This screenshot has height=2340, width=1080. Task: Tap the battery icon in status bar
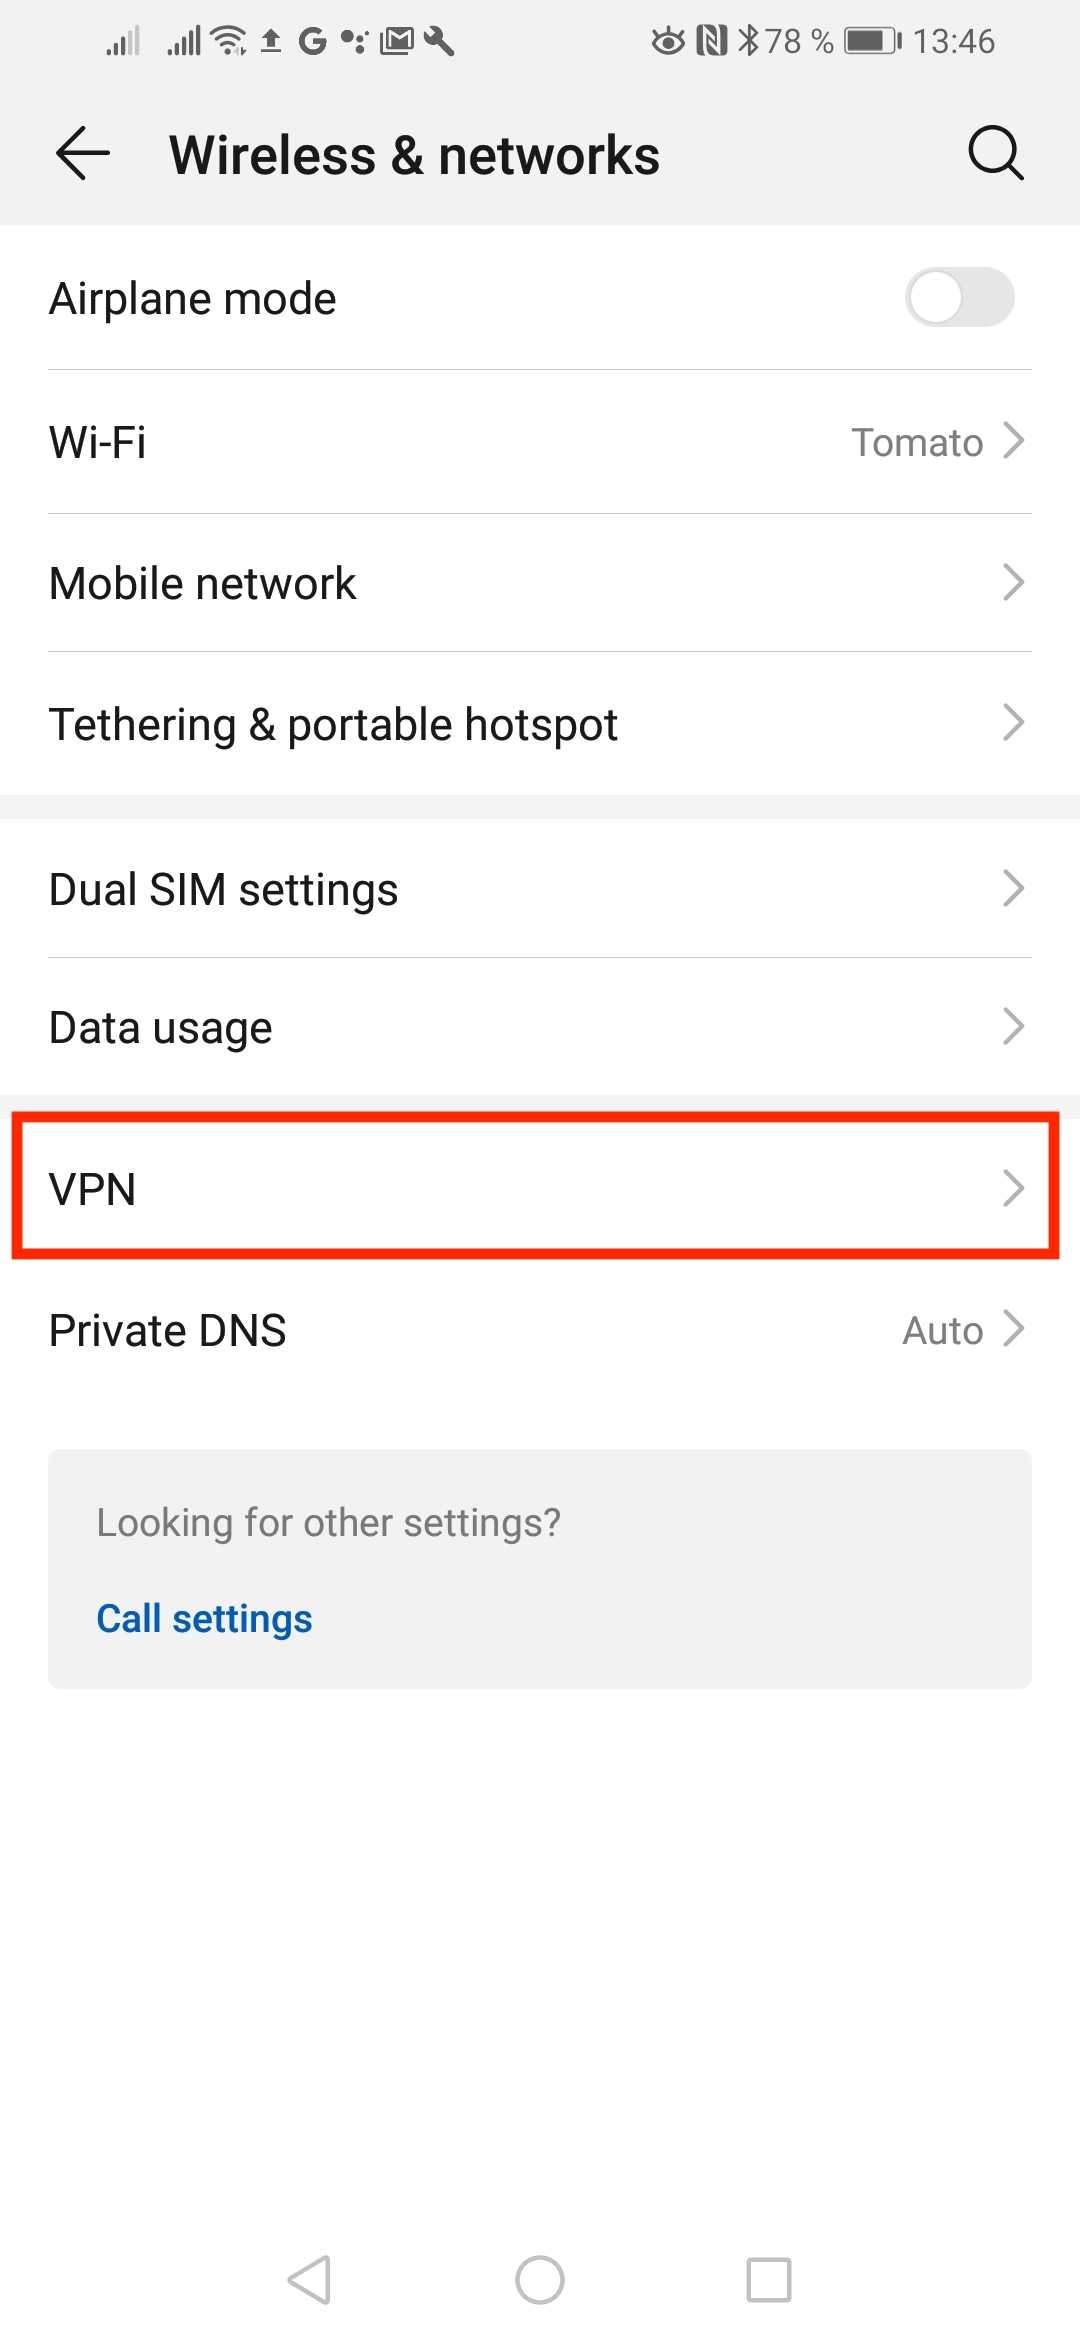pyautogui.click(x=872, y=41)
